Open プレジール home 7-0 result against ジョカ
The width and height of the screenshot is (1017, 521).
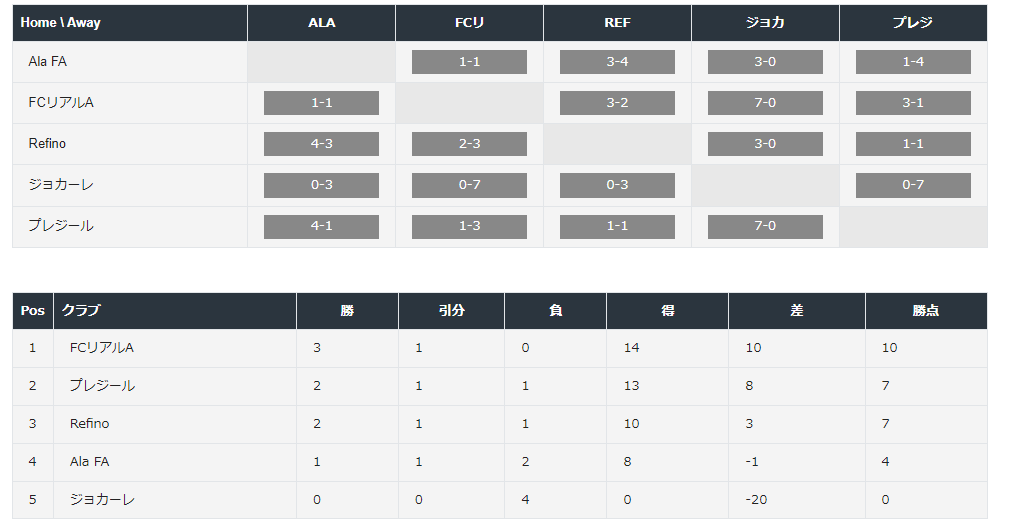(765, 226)
